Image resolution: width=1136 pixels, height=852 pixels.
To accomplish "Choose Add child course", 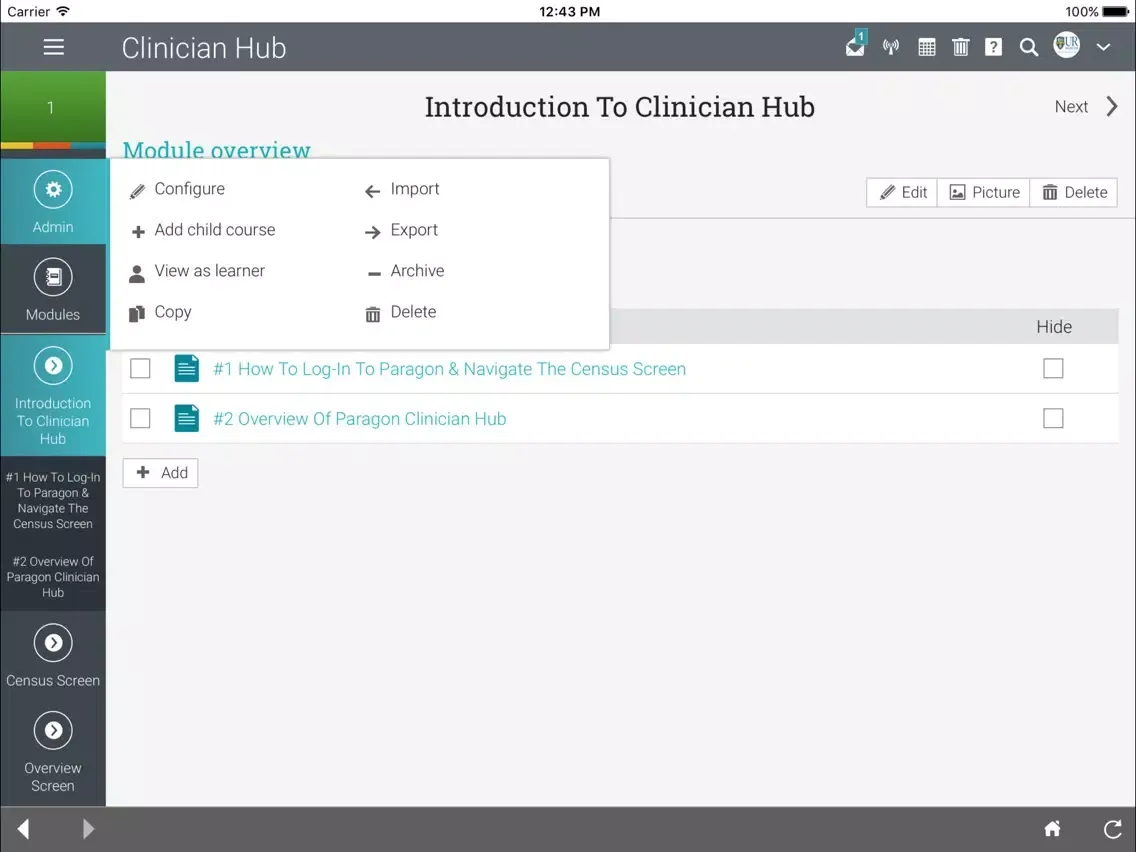I will (202, 230).
